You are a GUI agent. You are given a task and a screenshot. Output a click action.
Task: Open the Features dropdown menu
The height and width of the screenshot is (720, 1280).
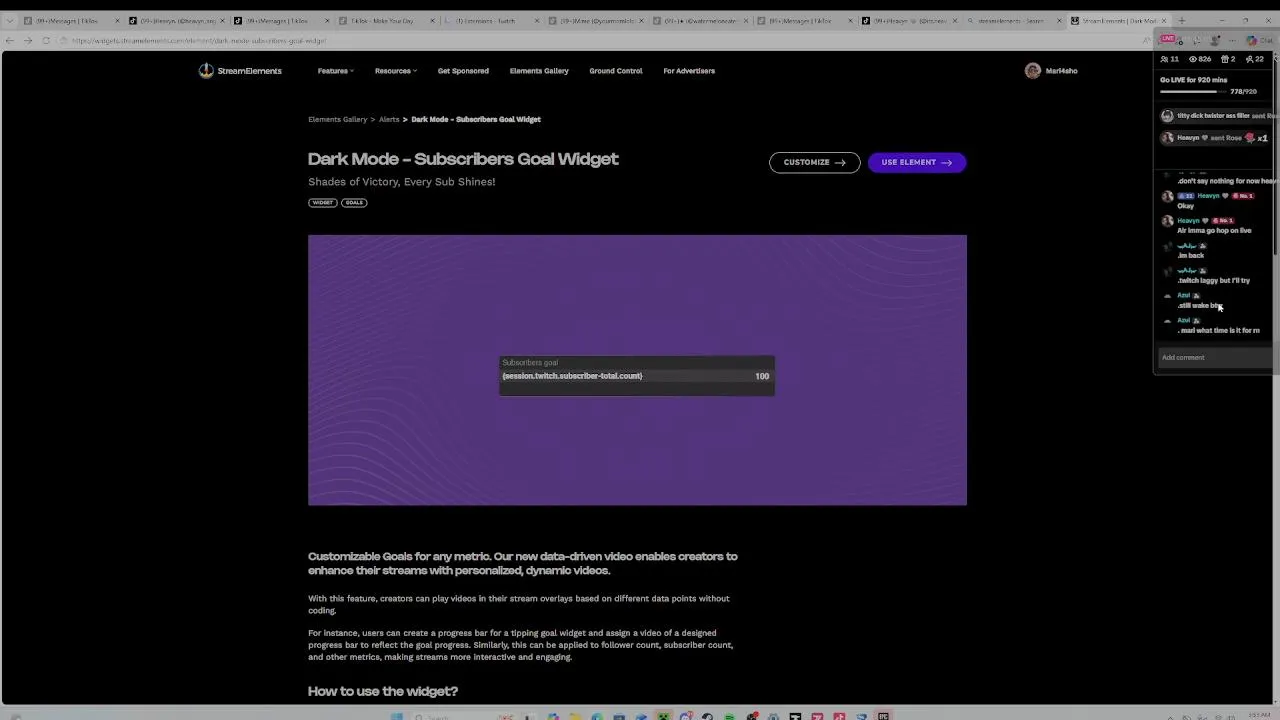(x=336, y=71)
